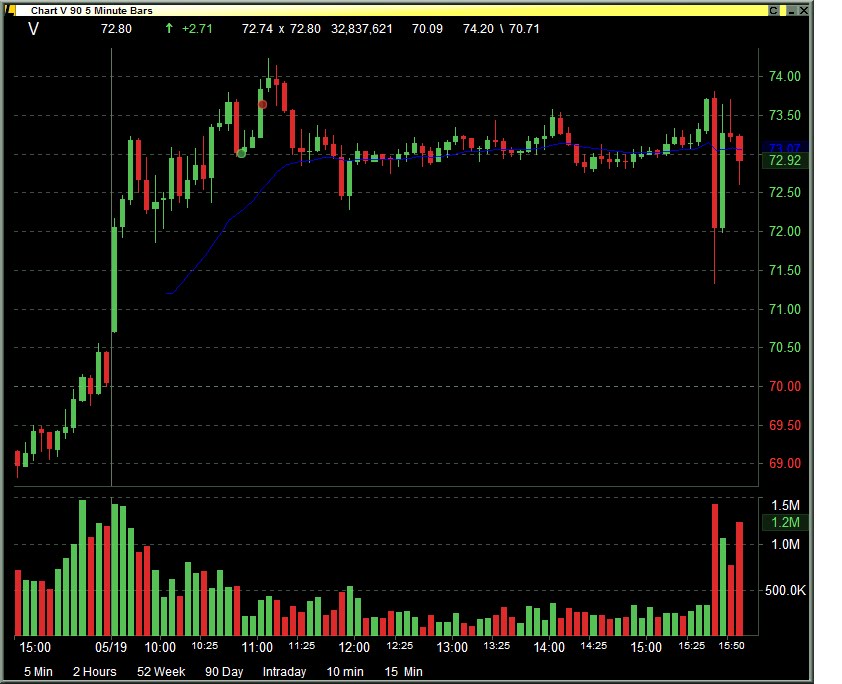Click the total volume 32,837,621

click(x=361, y=29)
